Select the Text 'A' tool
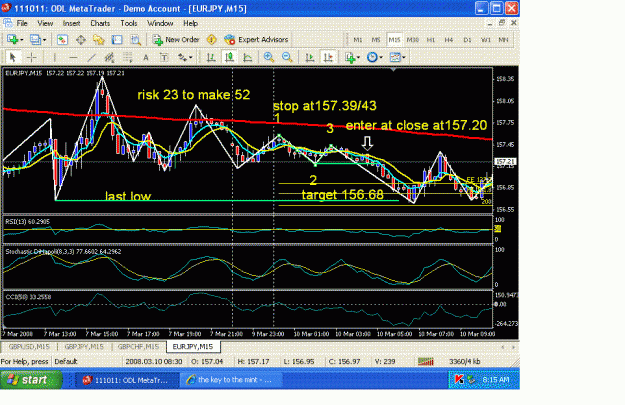The height and width of the screenshot is (405, 625). pos(146,57)
